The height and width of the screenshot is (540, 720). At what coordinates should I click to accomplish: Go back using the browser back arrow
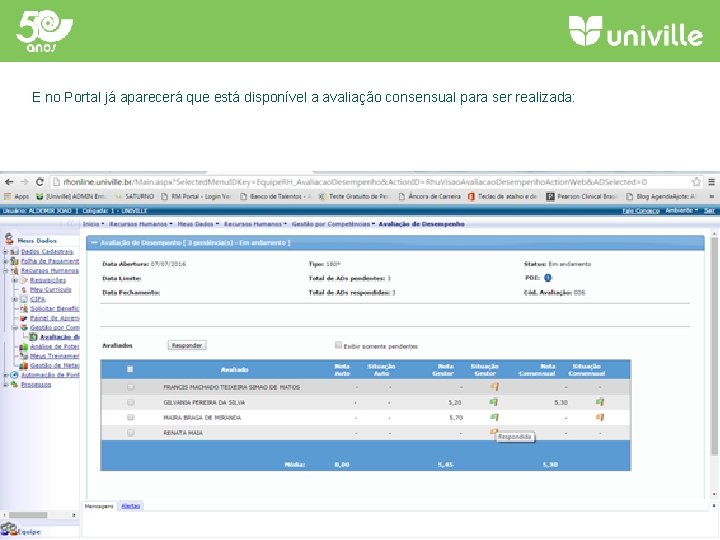9,182
